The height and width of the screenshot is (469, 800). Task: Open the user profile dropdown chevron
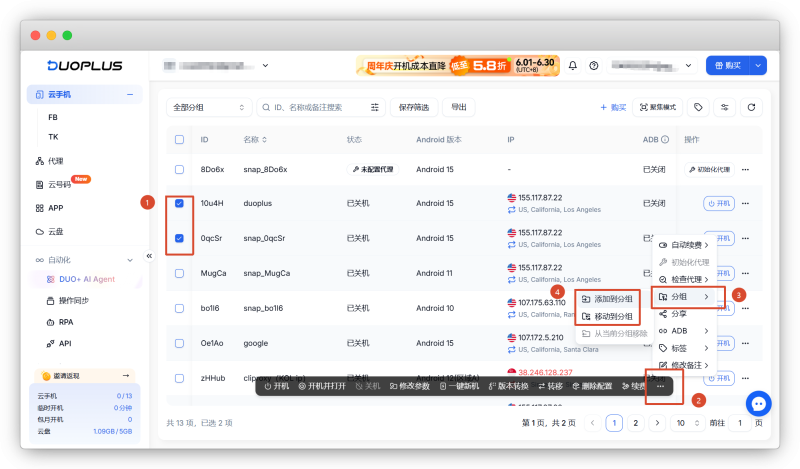[x=688, y=65]
